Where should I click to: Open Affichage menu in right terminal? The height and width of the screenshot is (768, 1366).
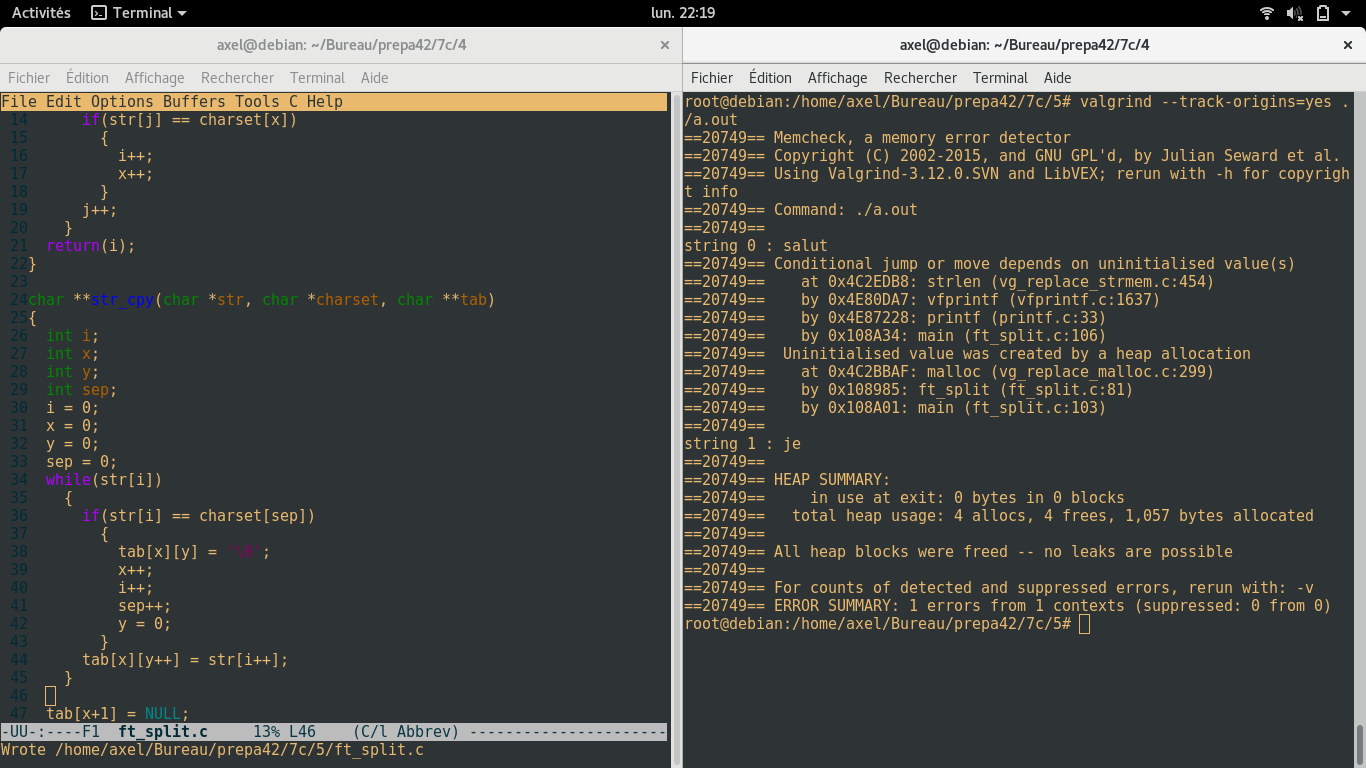837,78
